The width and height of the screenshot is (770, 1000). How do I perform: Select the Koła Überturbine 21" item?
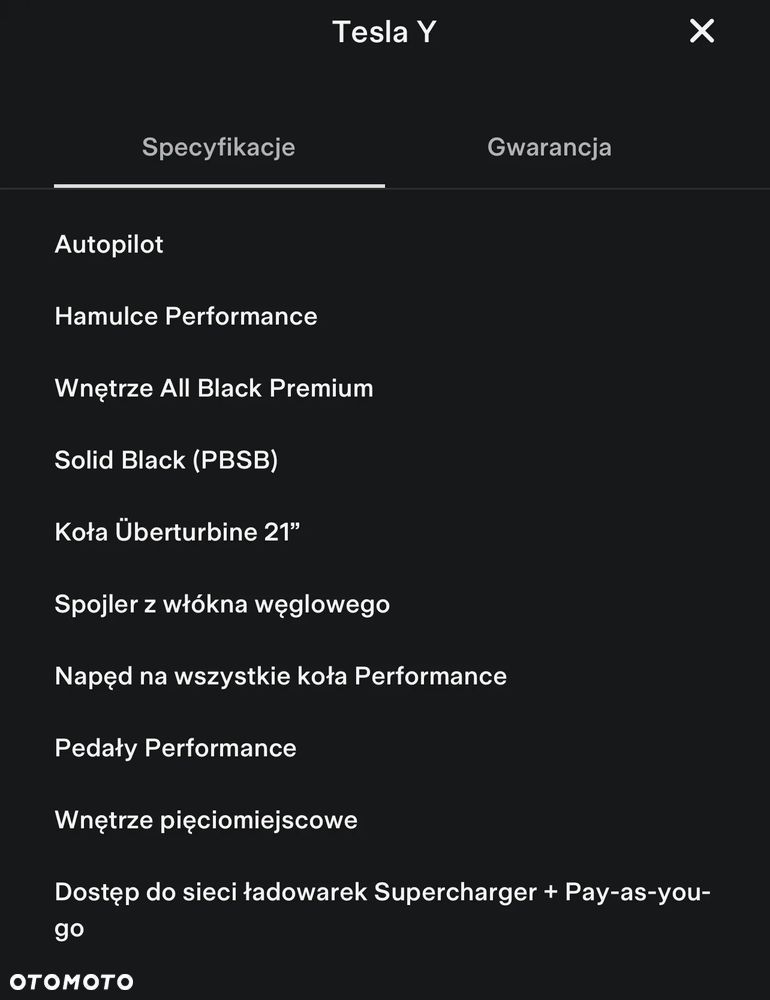177,532
